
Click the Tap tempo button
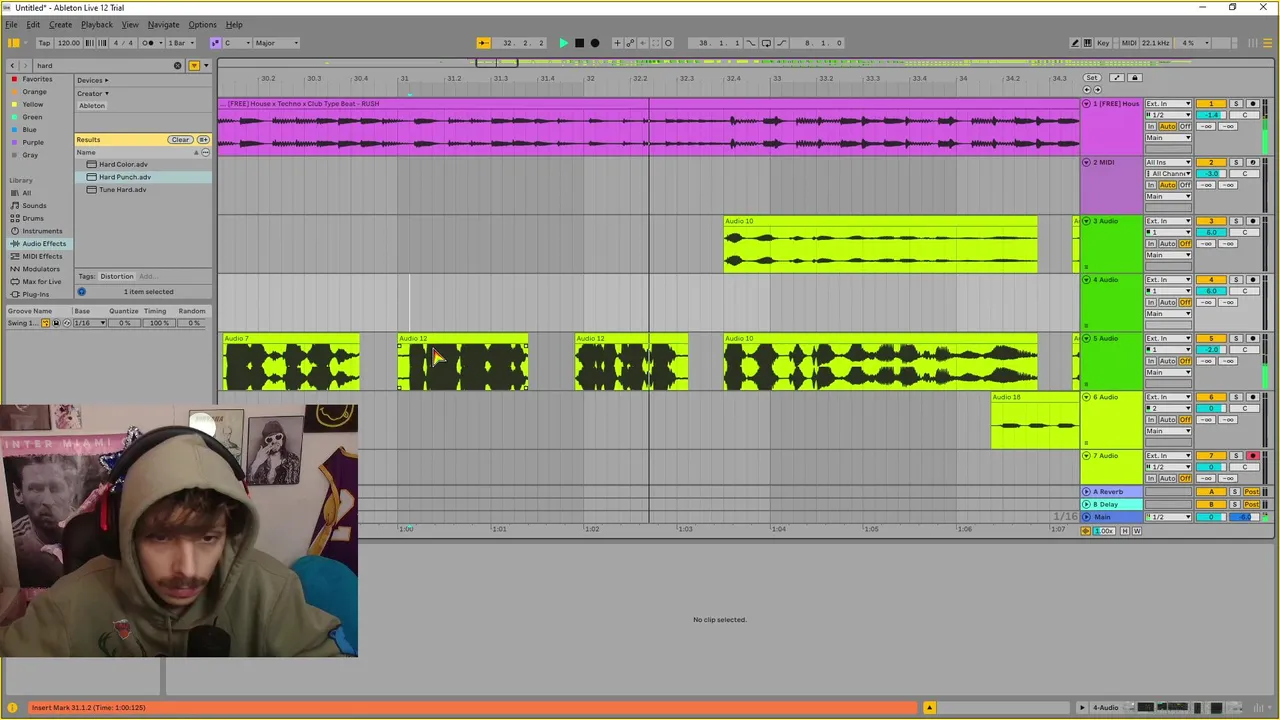(x=44, y=43)
